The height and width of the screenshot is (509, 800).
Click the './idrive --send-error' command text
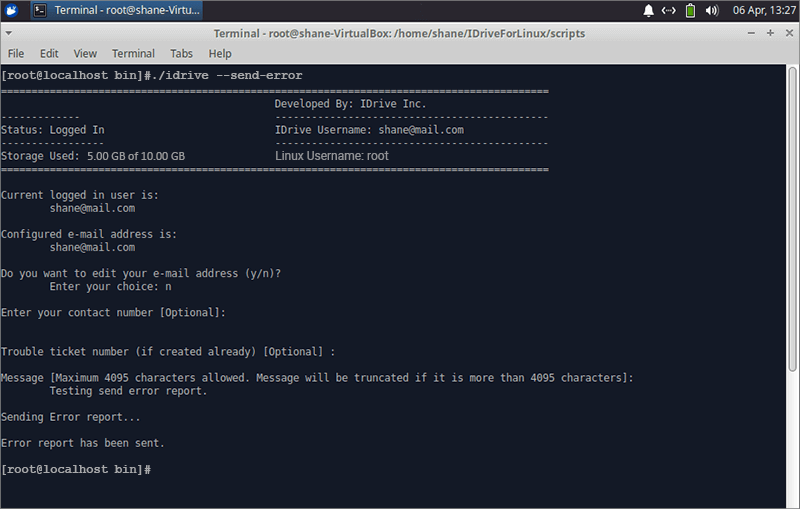pyautogui.click(x=230, y=75)
